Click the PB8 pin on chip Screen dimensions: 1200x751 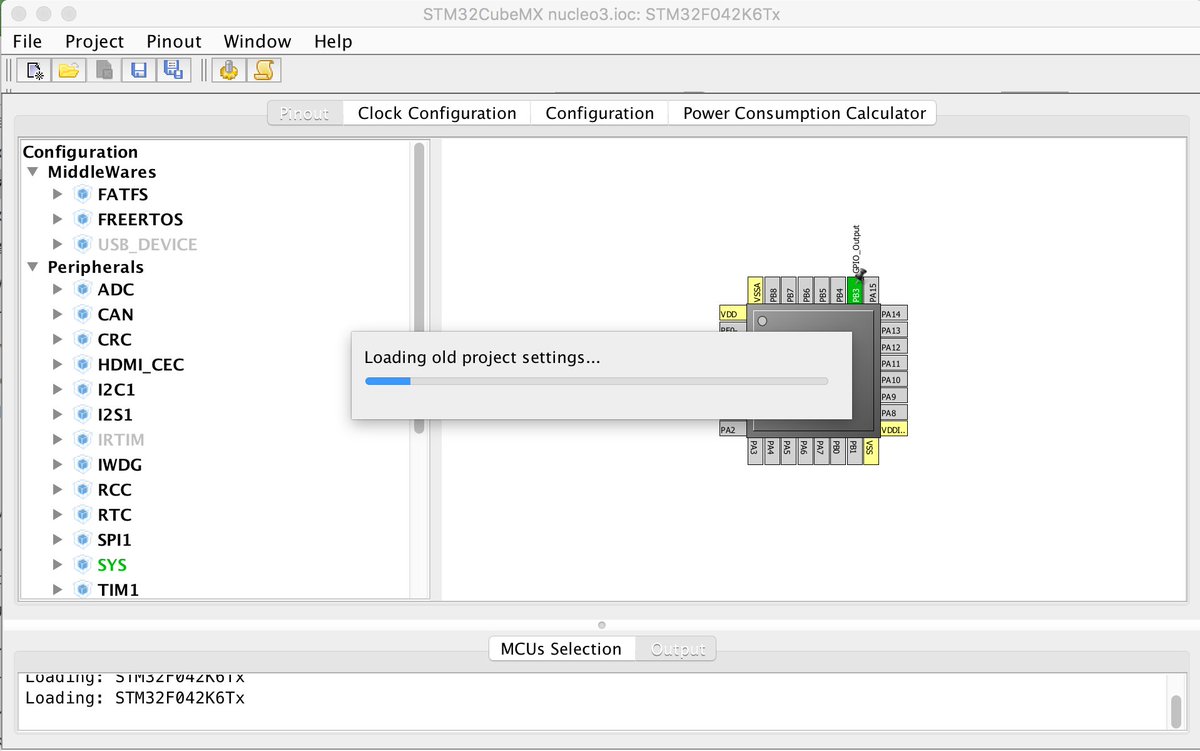[x=773, y=291]
